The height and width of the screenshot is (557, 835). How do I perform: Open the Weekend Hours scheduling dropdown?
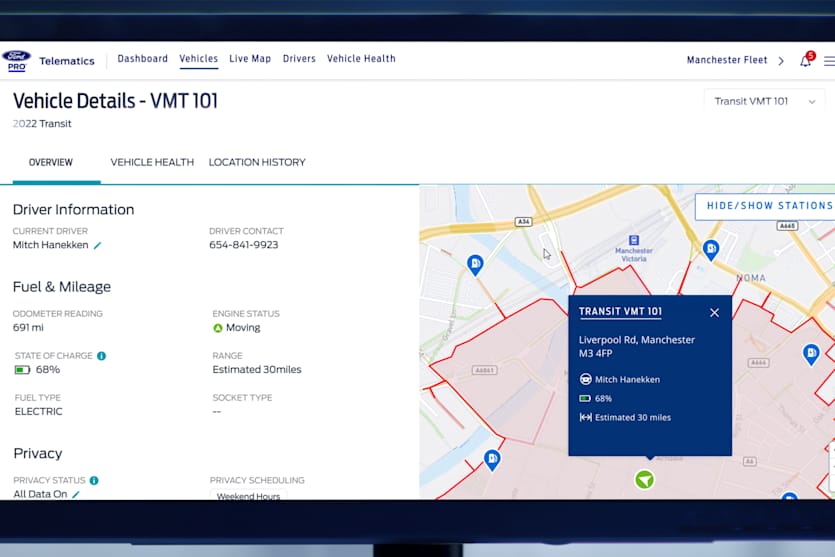248,495
